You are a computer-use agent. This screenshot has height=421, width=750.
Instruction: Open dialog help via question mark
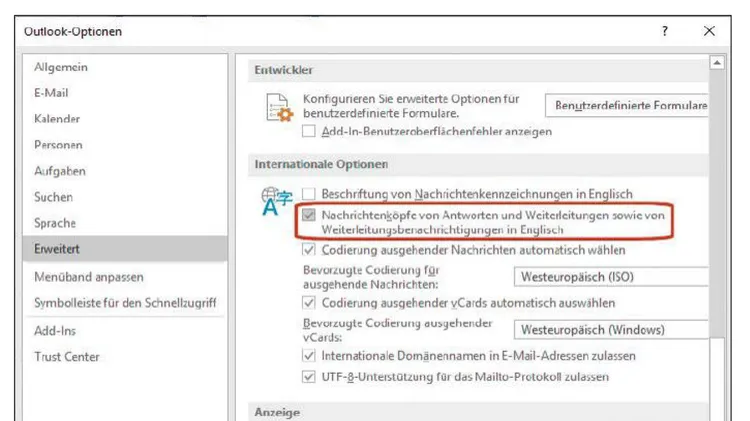[x=665, y=31]
